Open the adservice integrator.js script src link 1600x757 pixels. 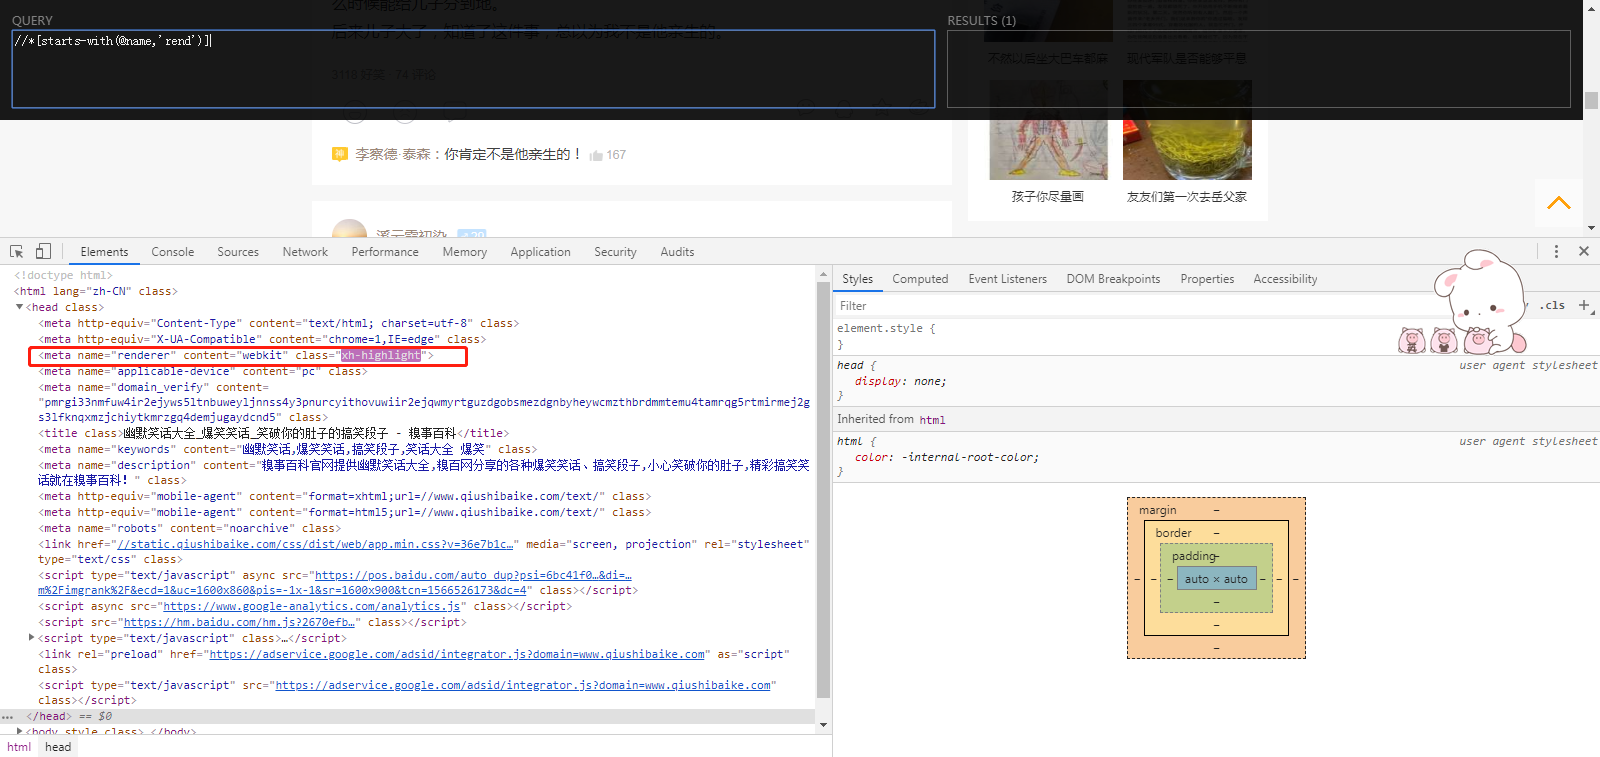click(x=523, y=685)
